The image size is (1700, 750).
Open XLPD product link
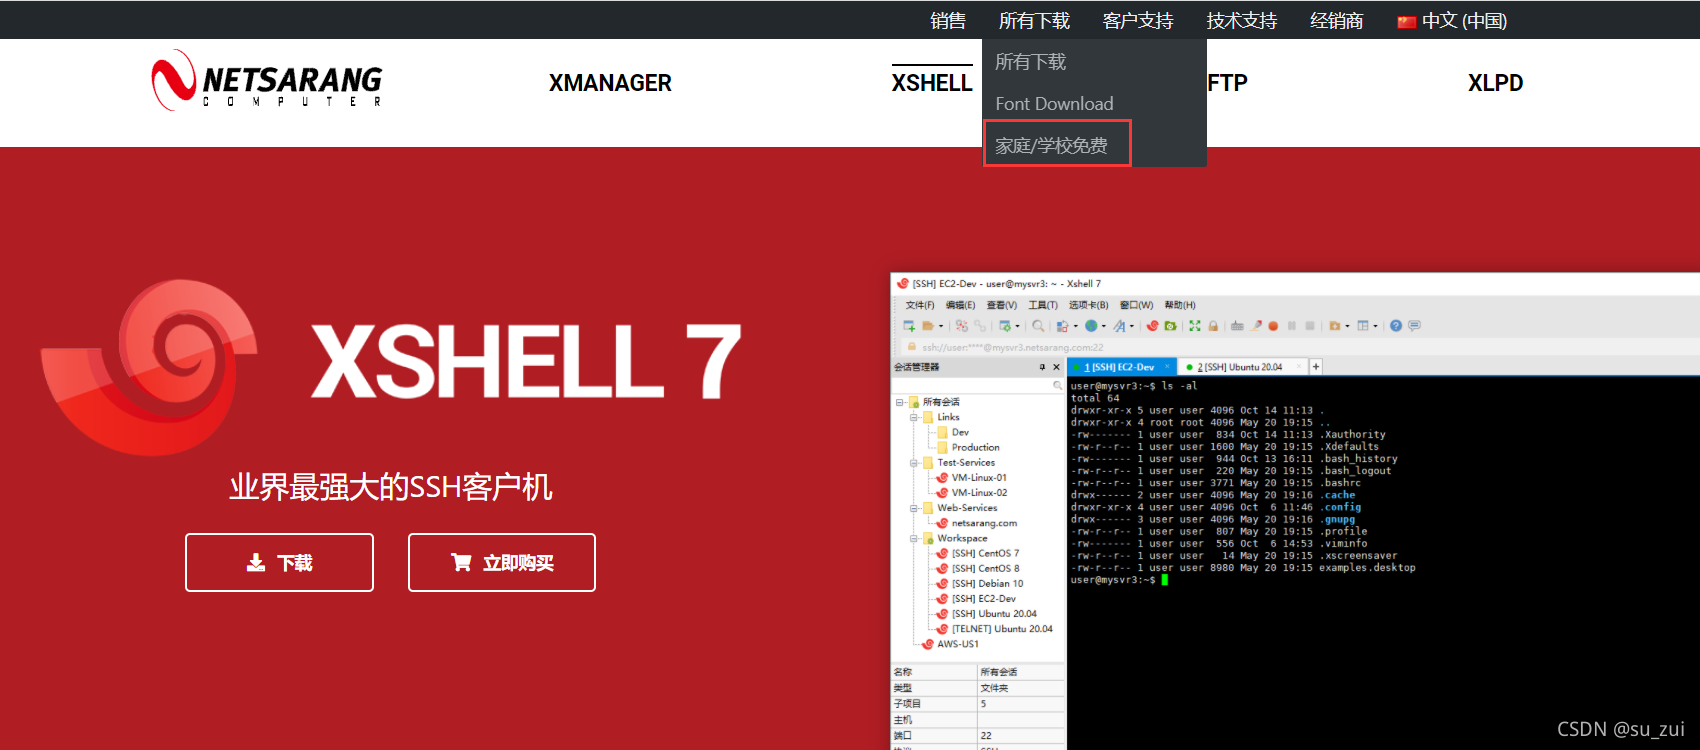click(1495, 83)
